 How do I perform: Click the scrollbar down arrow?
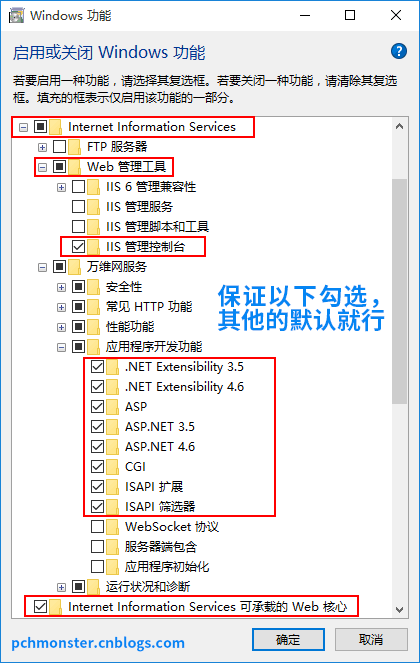(399, 610)
